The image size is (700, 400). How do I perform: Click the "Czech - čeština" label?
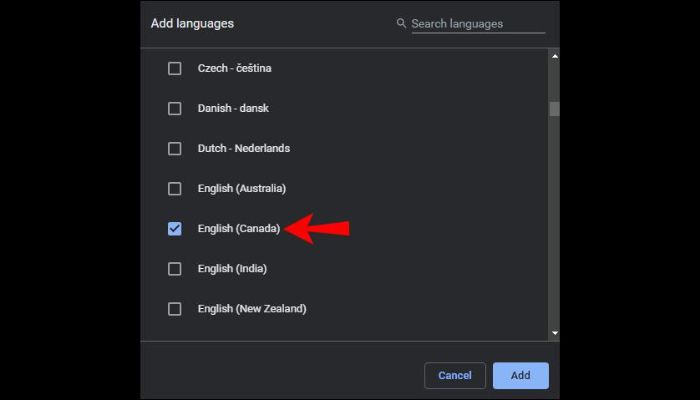click(x=234, y=68)
